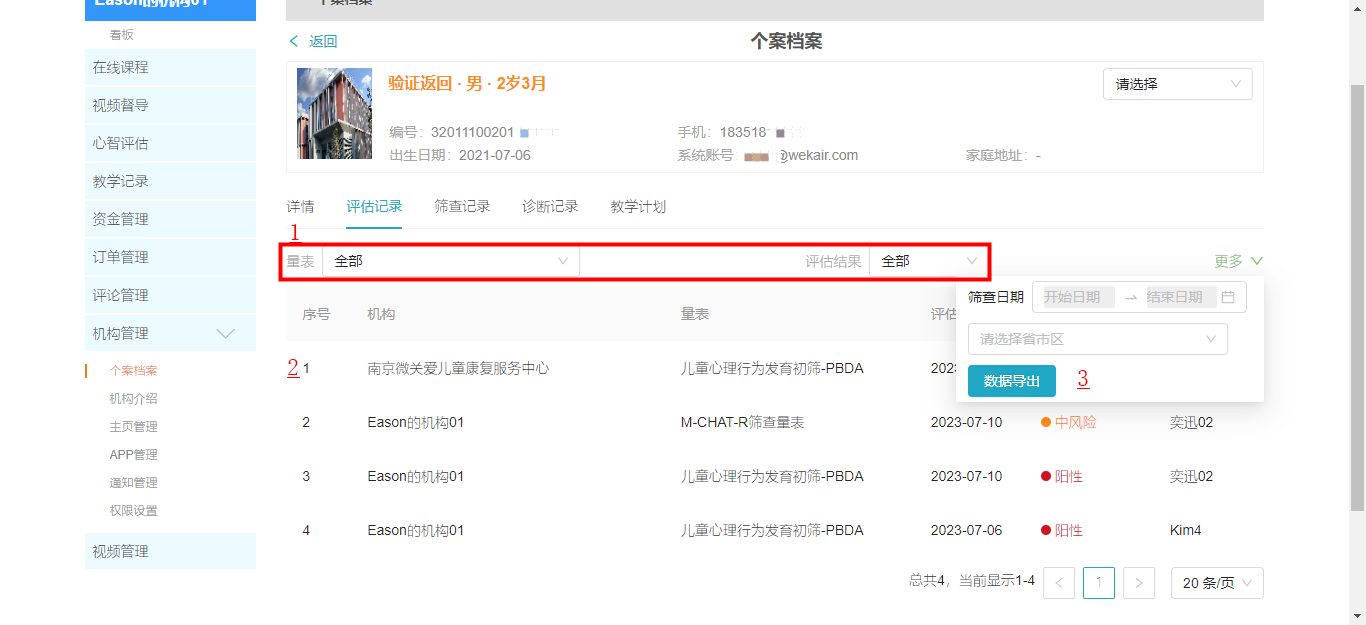Screen dimensions: 1366x625
Task: Click page number 1 button
Action: pyautogui.click(x=1099, y=583)
